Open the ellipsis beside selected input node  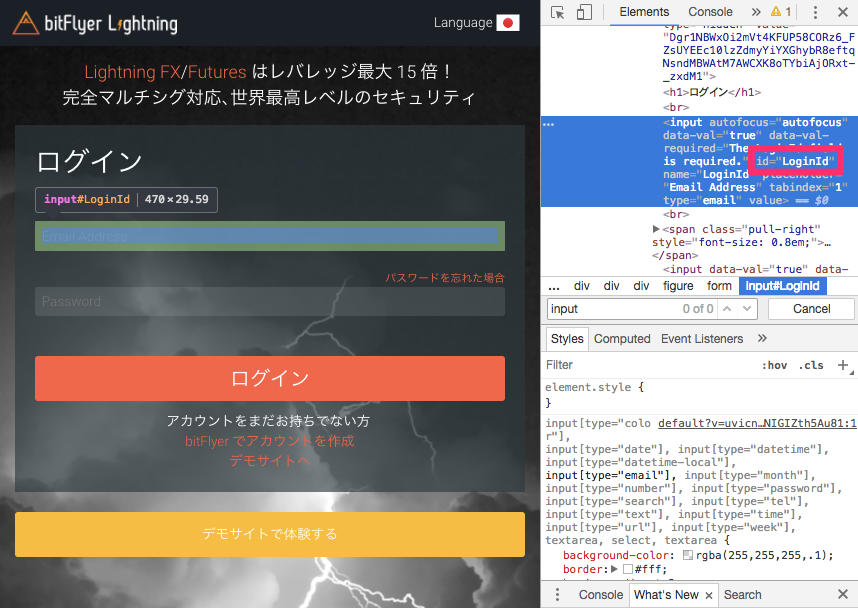tap(548, 124)
